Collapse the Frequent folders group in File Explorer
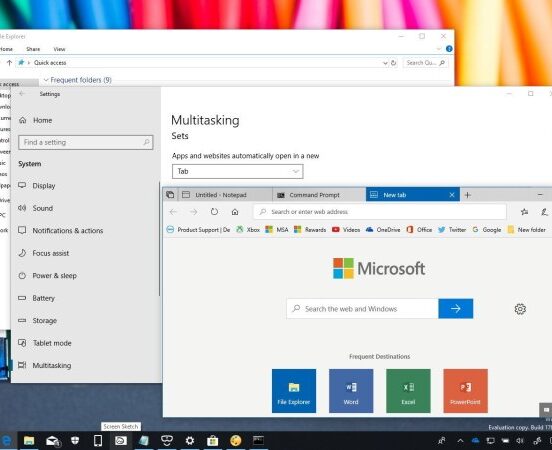This screenshot has width=552, height=450. click(46, 80)
